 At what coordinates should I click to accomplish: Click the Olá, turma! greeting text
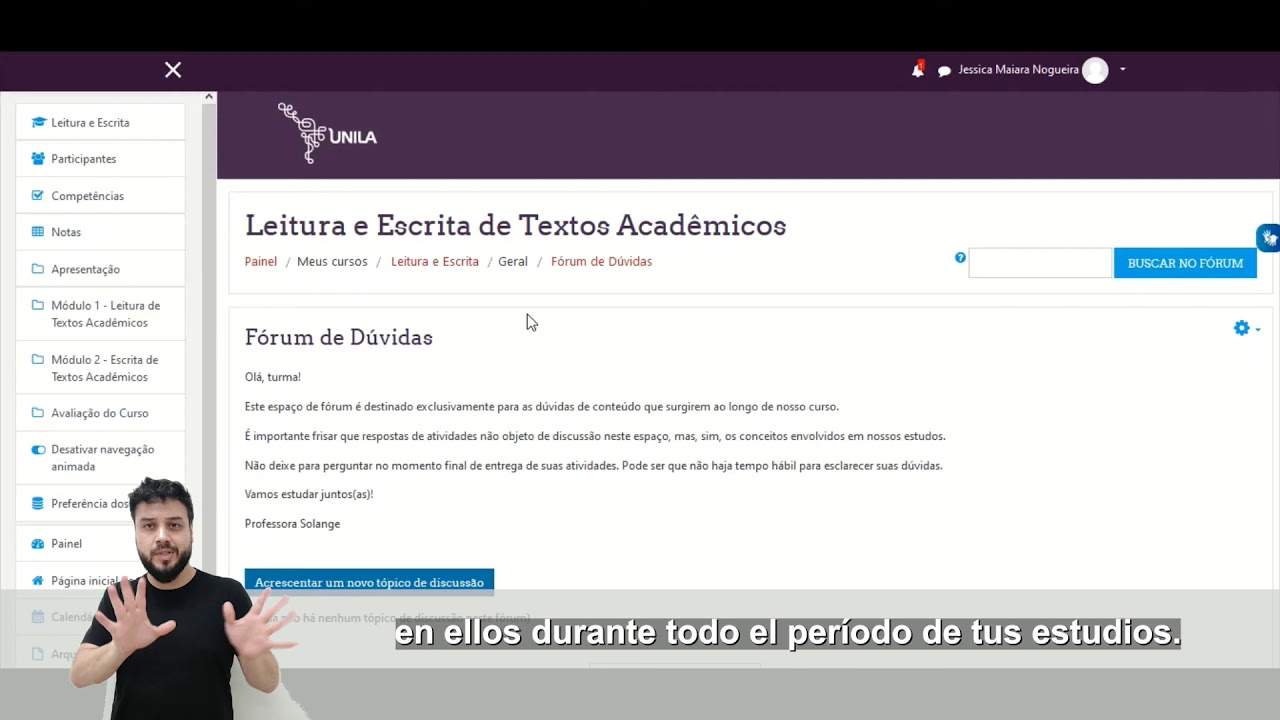(273, 377)
